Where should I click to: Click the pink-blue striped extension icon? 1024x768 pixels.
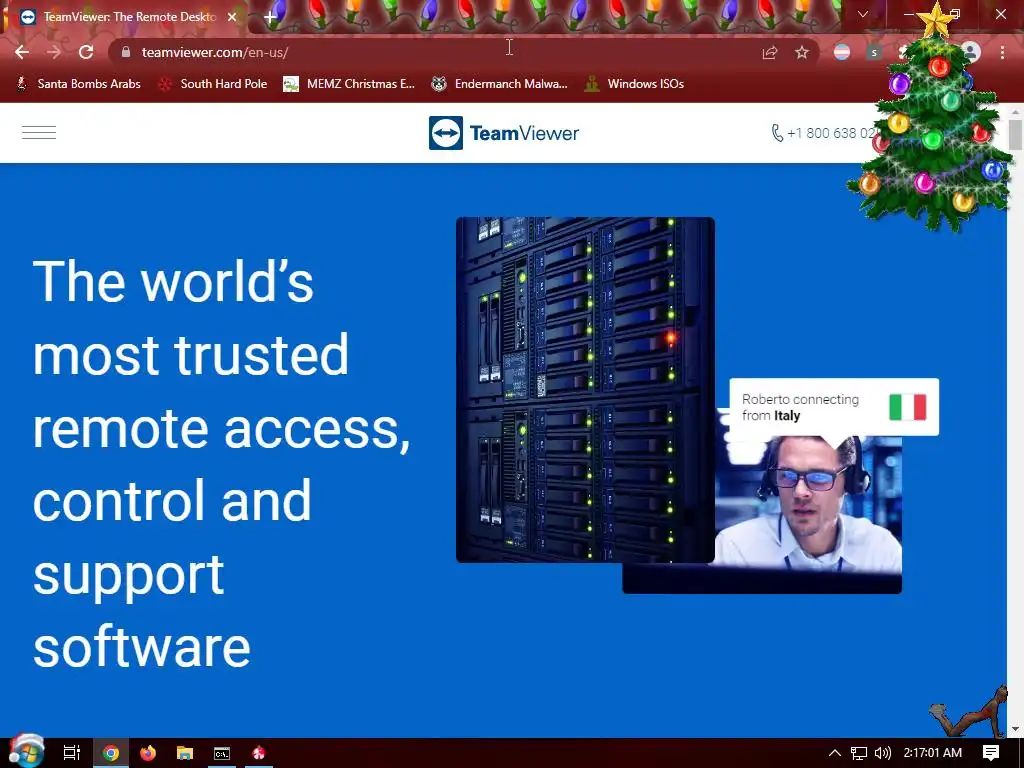[842, 52]
